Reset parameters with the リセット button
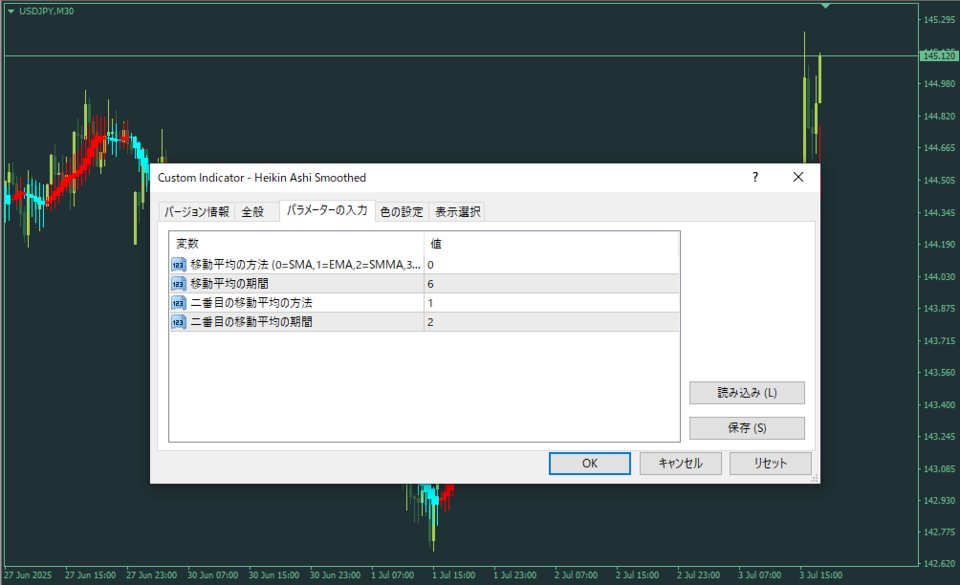The width and height of the screenshot is (960, 585). [x=771, y=463]
